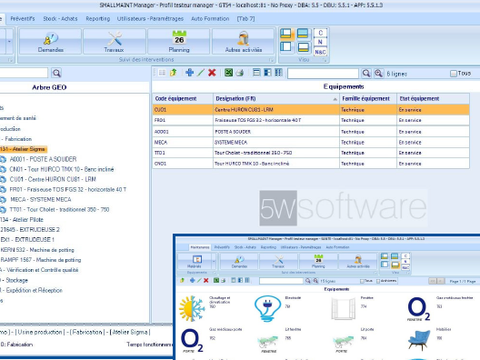Image resolution: width=480 pixels, height=360 pixels.
Task: Click the printer icon in equipment toolbar
Action: tap(240, 72)
